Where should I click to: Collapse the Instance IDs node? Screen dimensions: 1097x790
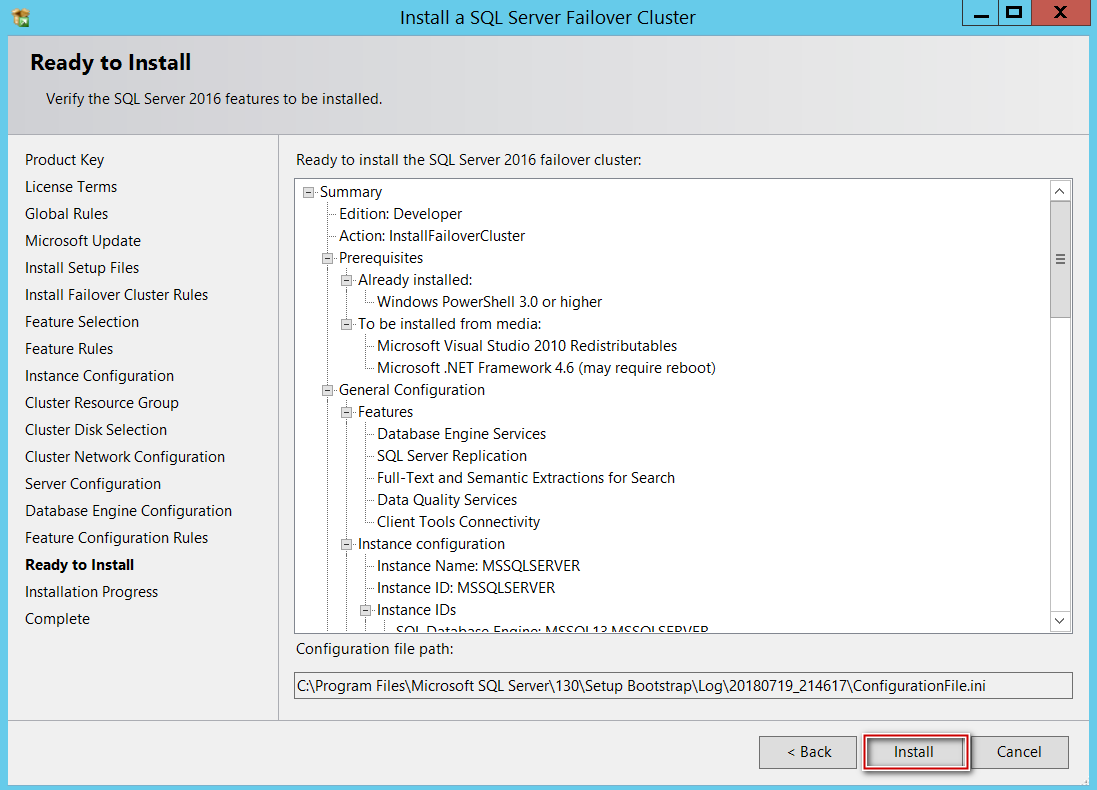click(x=365, y=611)
